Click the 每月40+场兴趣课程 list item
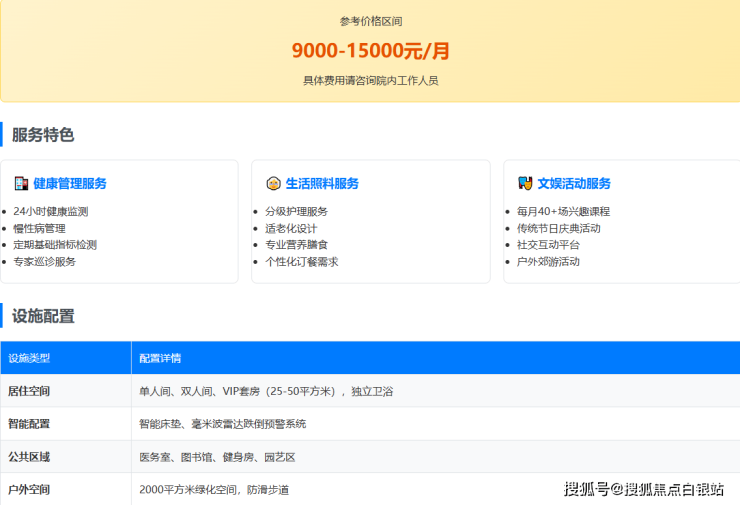This screenshot has width=740, height=505. click(x=563, y=212)
